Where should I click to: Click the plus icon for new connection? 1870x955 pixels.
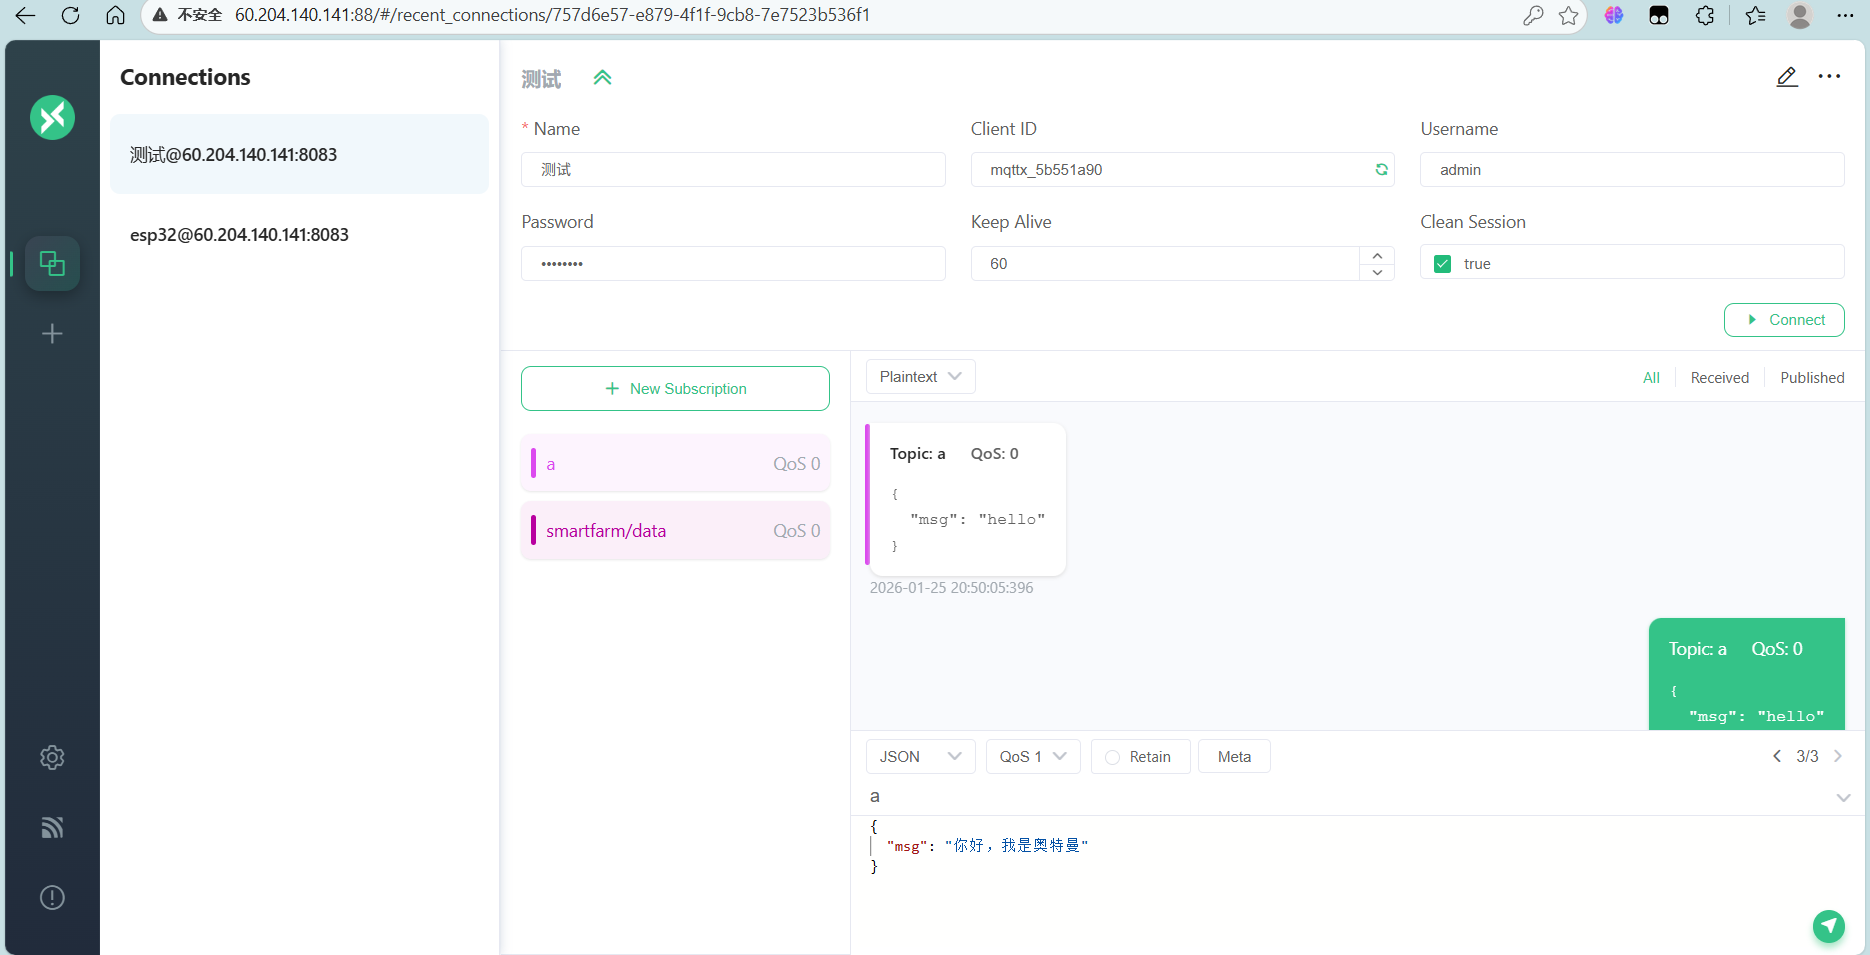[x=52, y=333]
